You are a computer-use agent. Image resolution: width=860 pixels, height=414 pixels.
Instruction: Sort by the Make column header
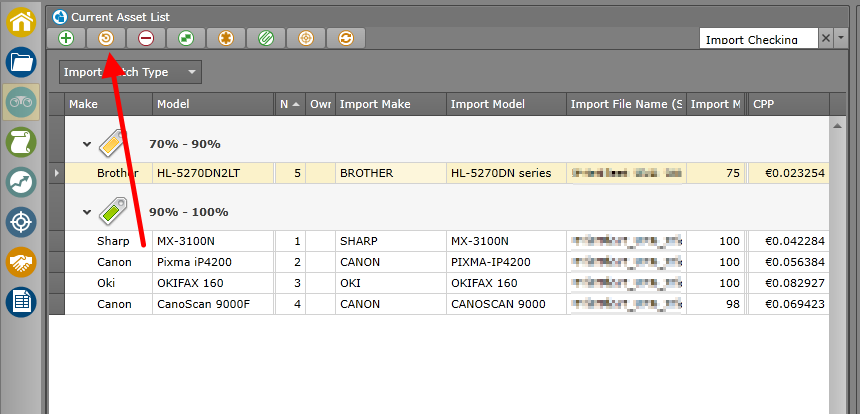point(109,104)
